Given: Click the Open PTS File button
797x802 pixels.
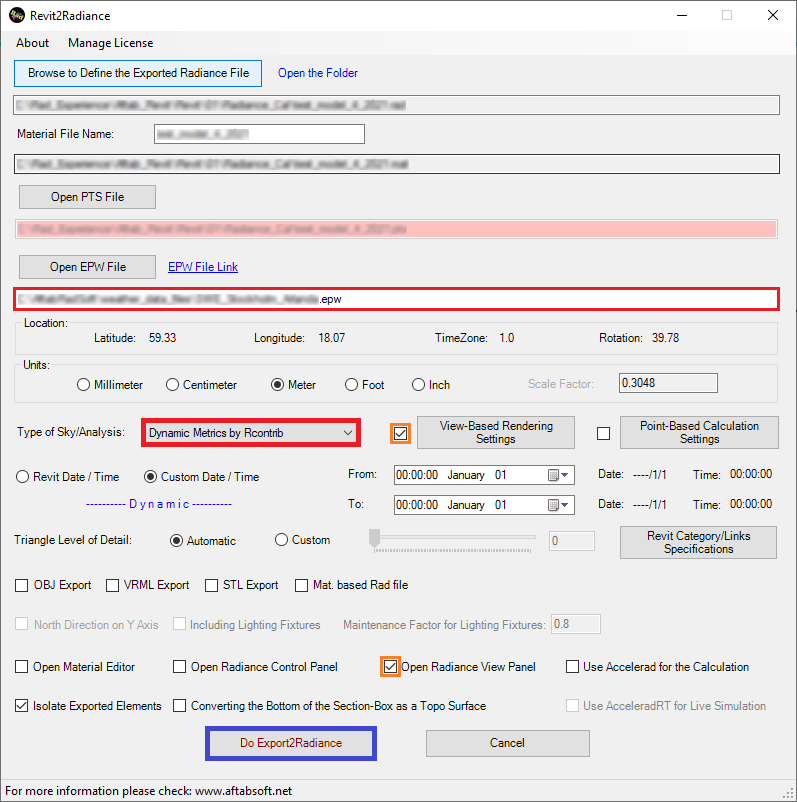Looking at the screenshot, I should (87, 197).
